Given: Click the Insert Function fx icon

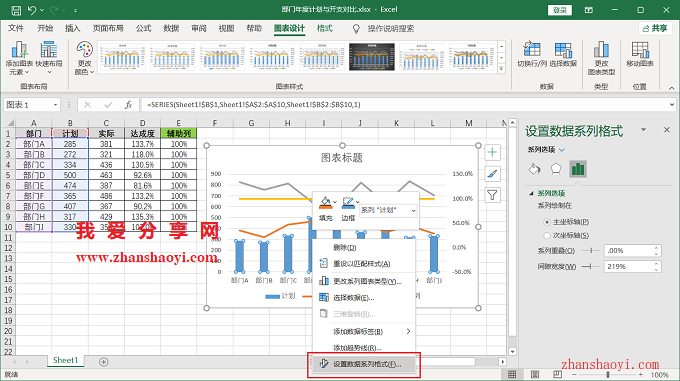Looking at the screenshot, I should point(128,105).
